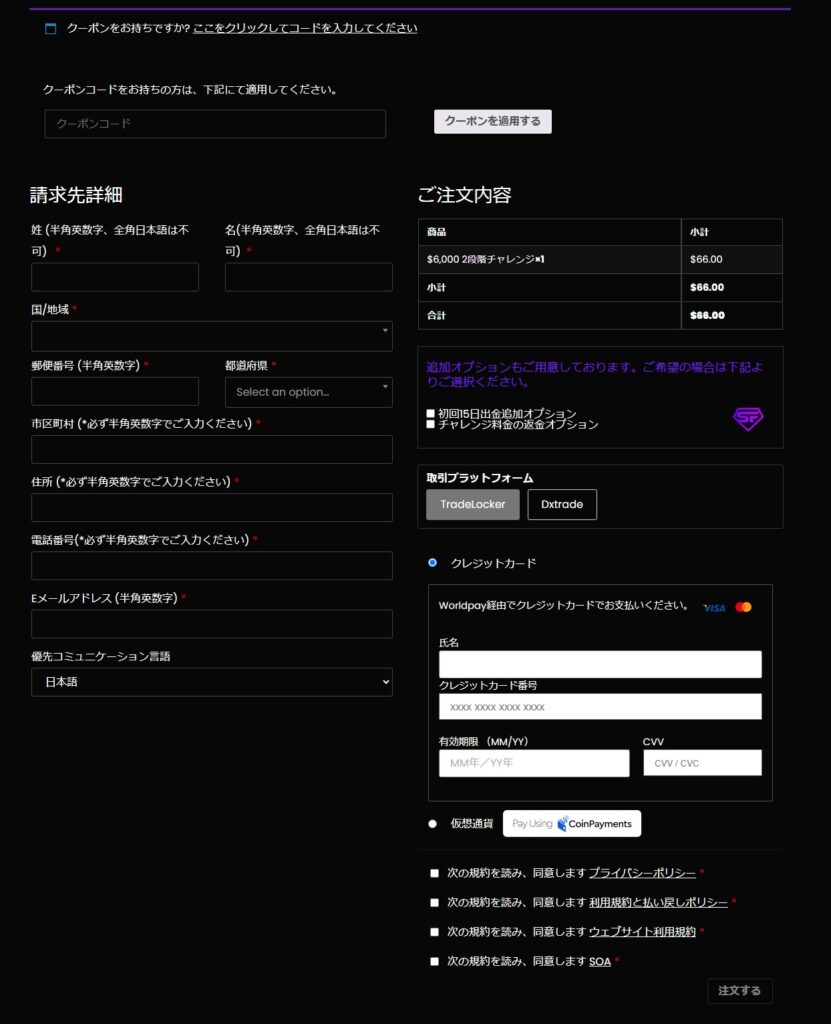Click the Mastercard icon
This screenshot has width=831, height=1024.
[x=743, y=606]
